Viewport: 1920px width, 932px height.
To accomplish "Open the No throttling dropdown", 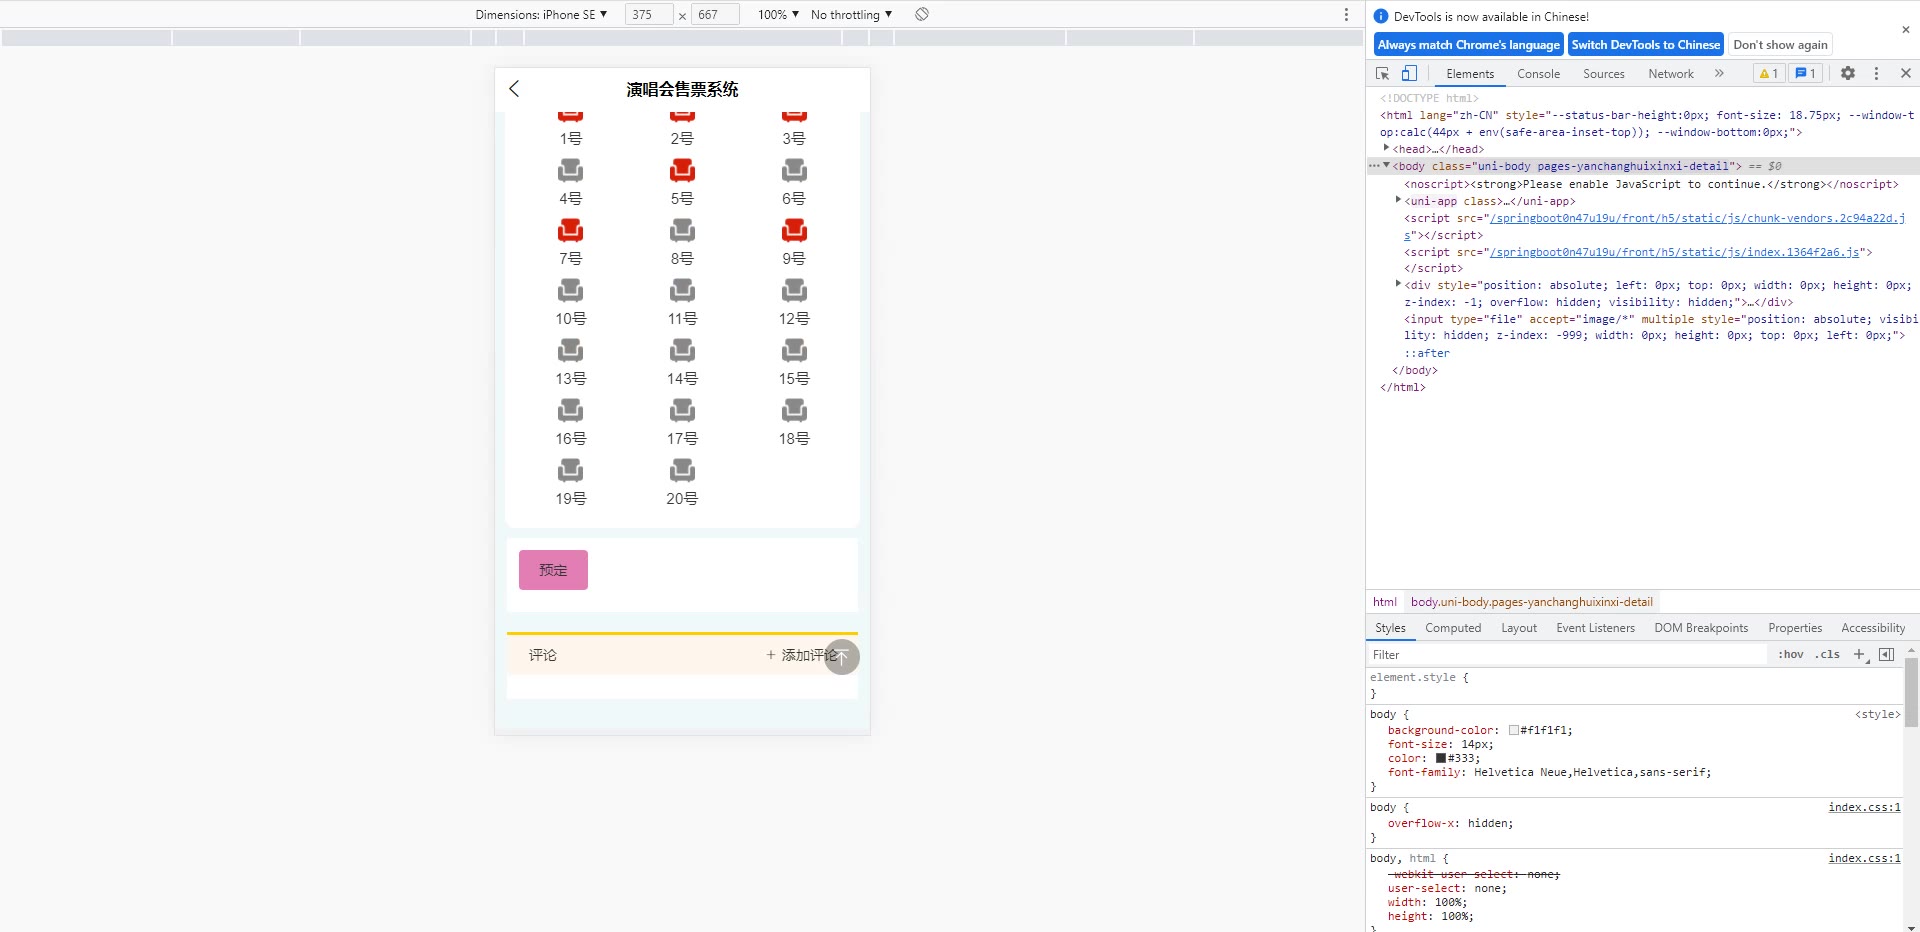I will (851, 14).
